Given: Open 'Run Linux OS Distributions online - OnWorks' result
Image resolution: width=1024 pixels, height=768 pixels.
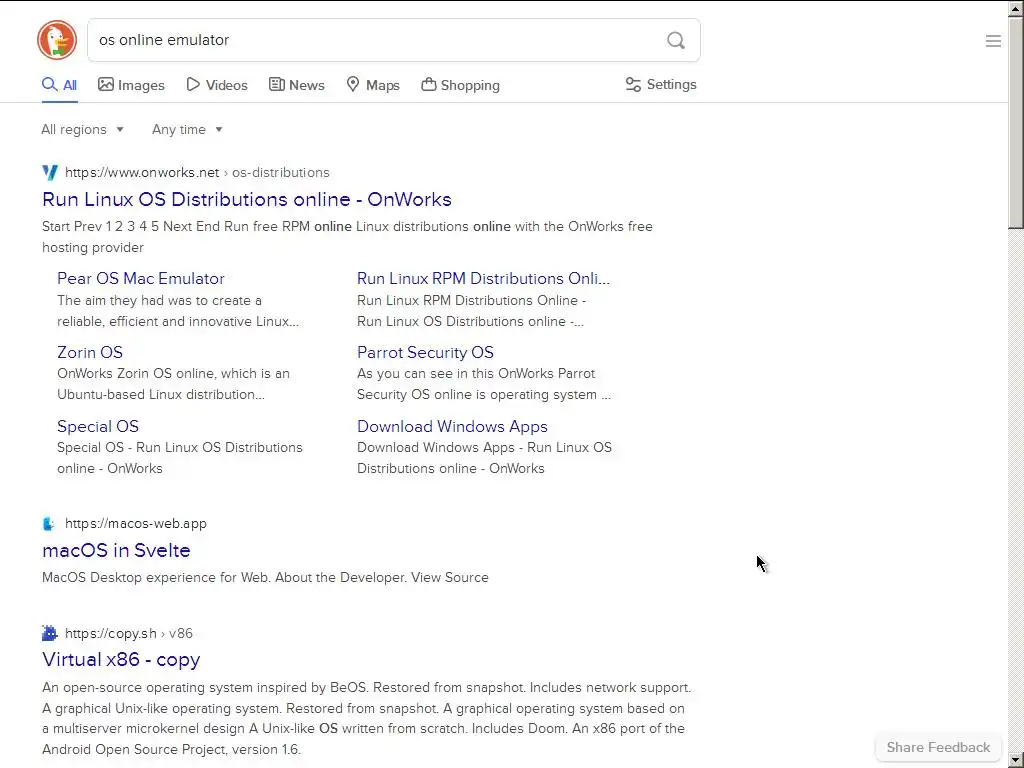Looking at the screenshot, I should click(x=247, y=199).
